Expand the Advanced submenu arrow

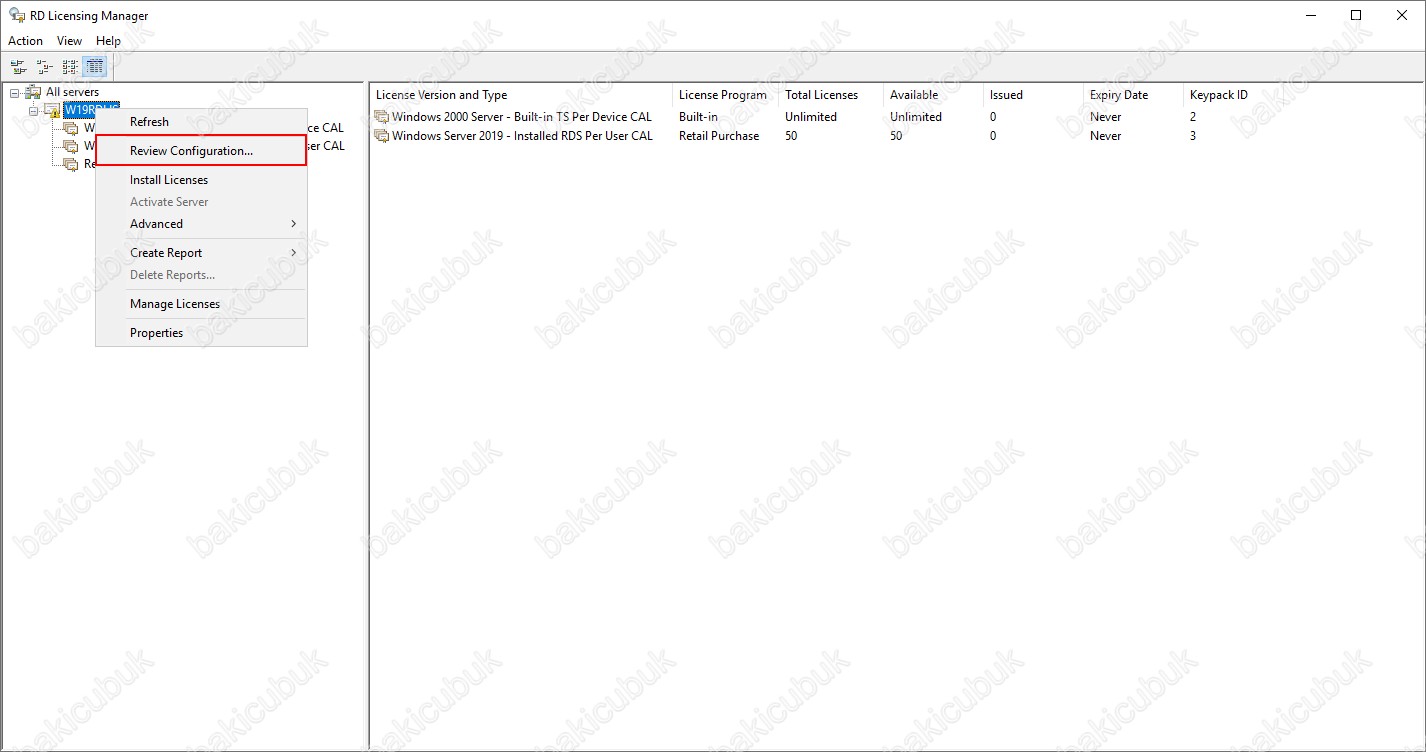click(x=293, y=224)
